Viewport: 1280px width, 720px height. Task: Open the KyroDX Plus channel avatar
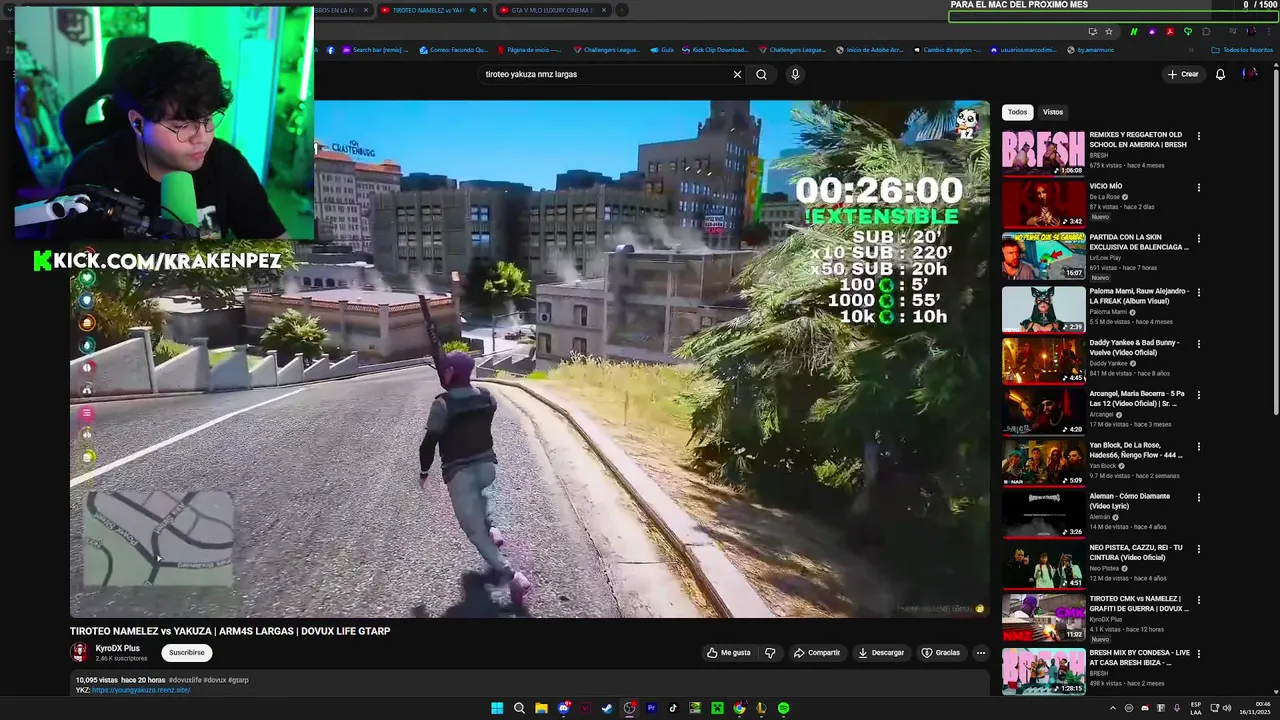pyautogui.click(x=79, y=652)
